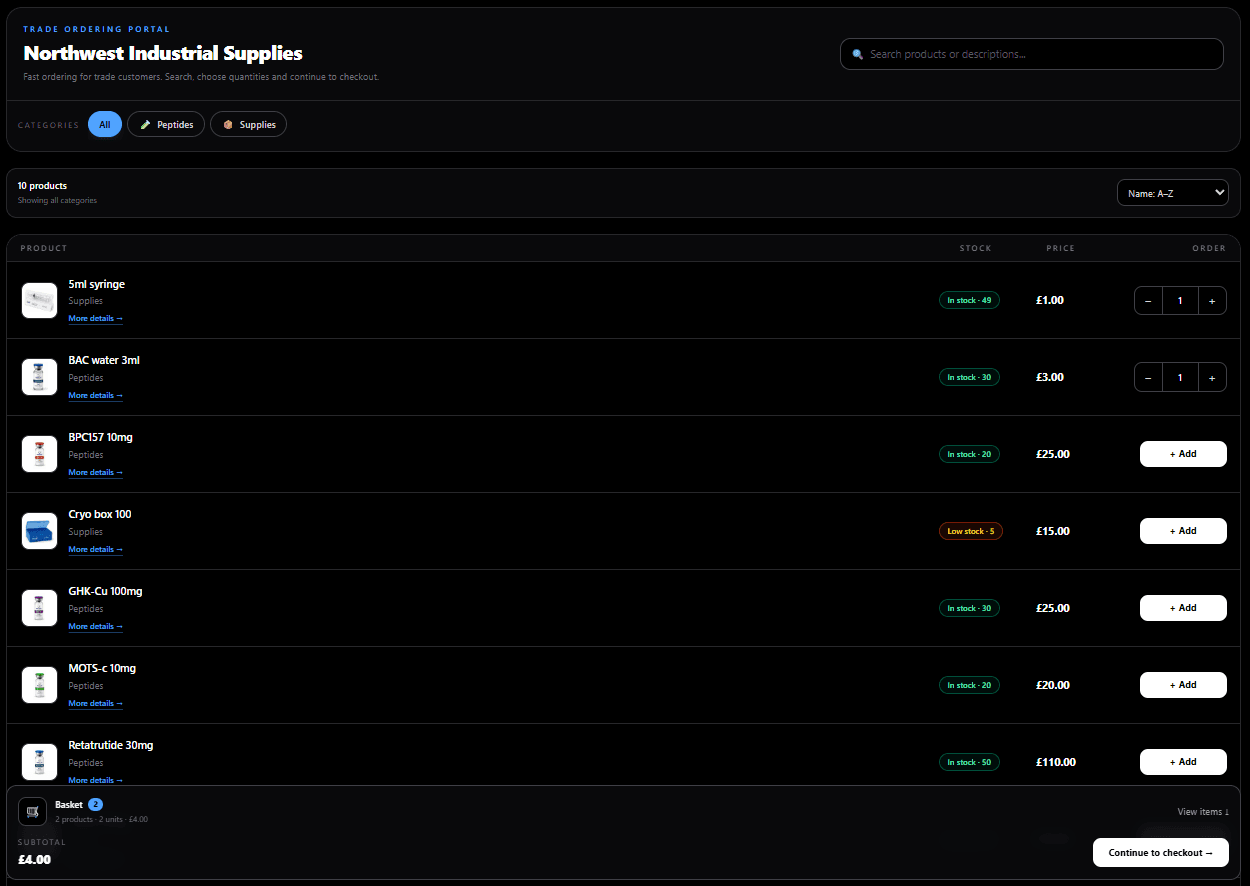Open the basket cart icon
The height and width of the screenshot is (886, 1250).
click(x=33, y=811)
